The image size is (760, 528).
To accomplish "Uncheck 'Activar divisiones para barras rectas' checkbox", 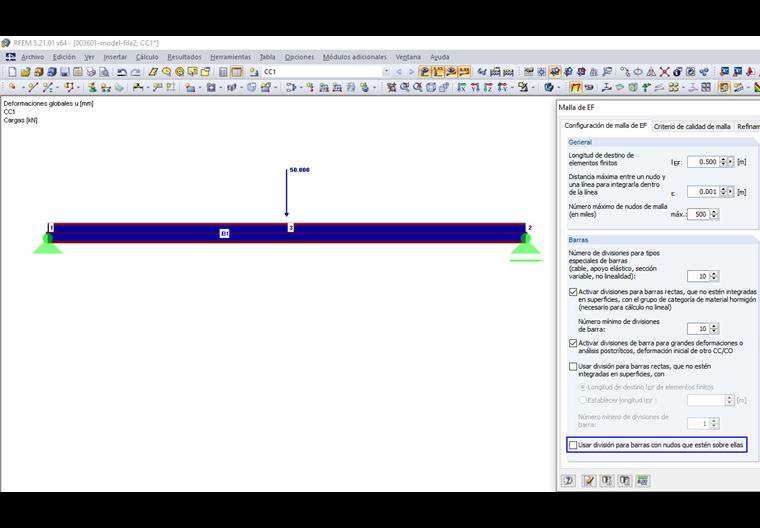I will (x=573, y=292).
